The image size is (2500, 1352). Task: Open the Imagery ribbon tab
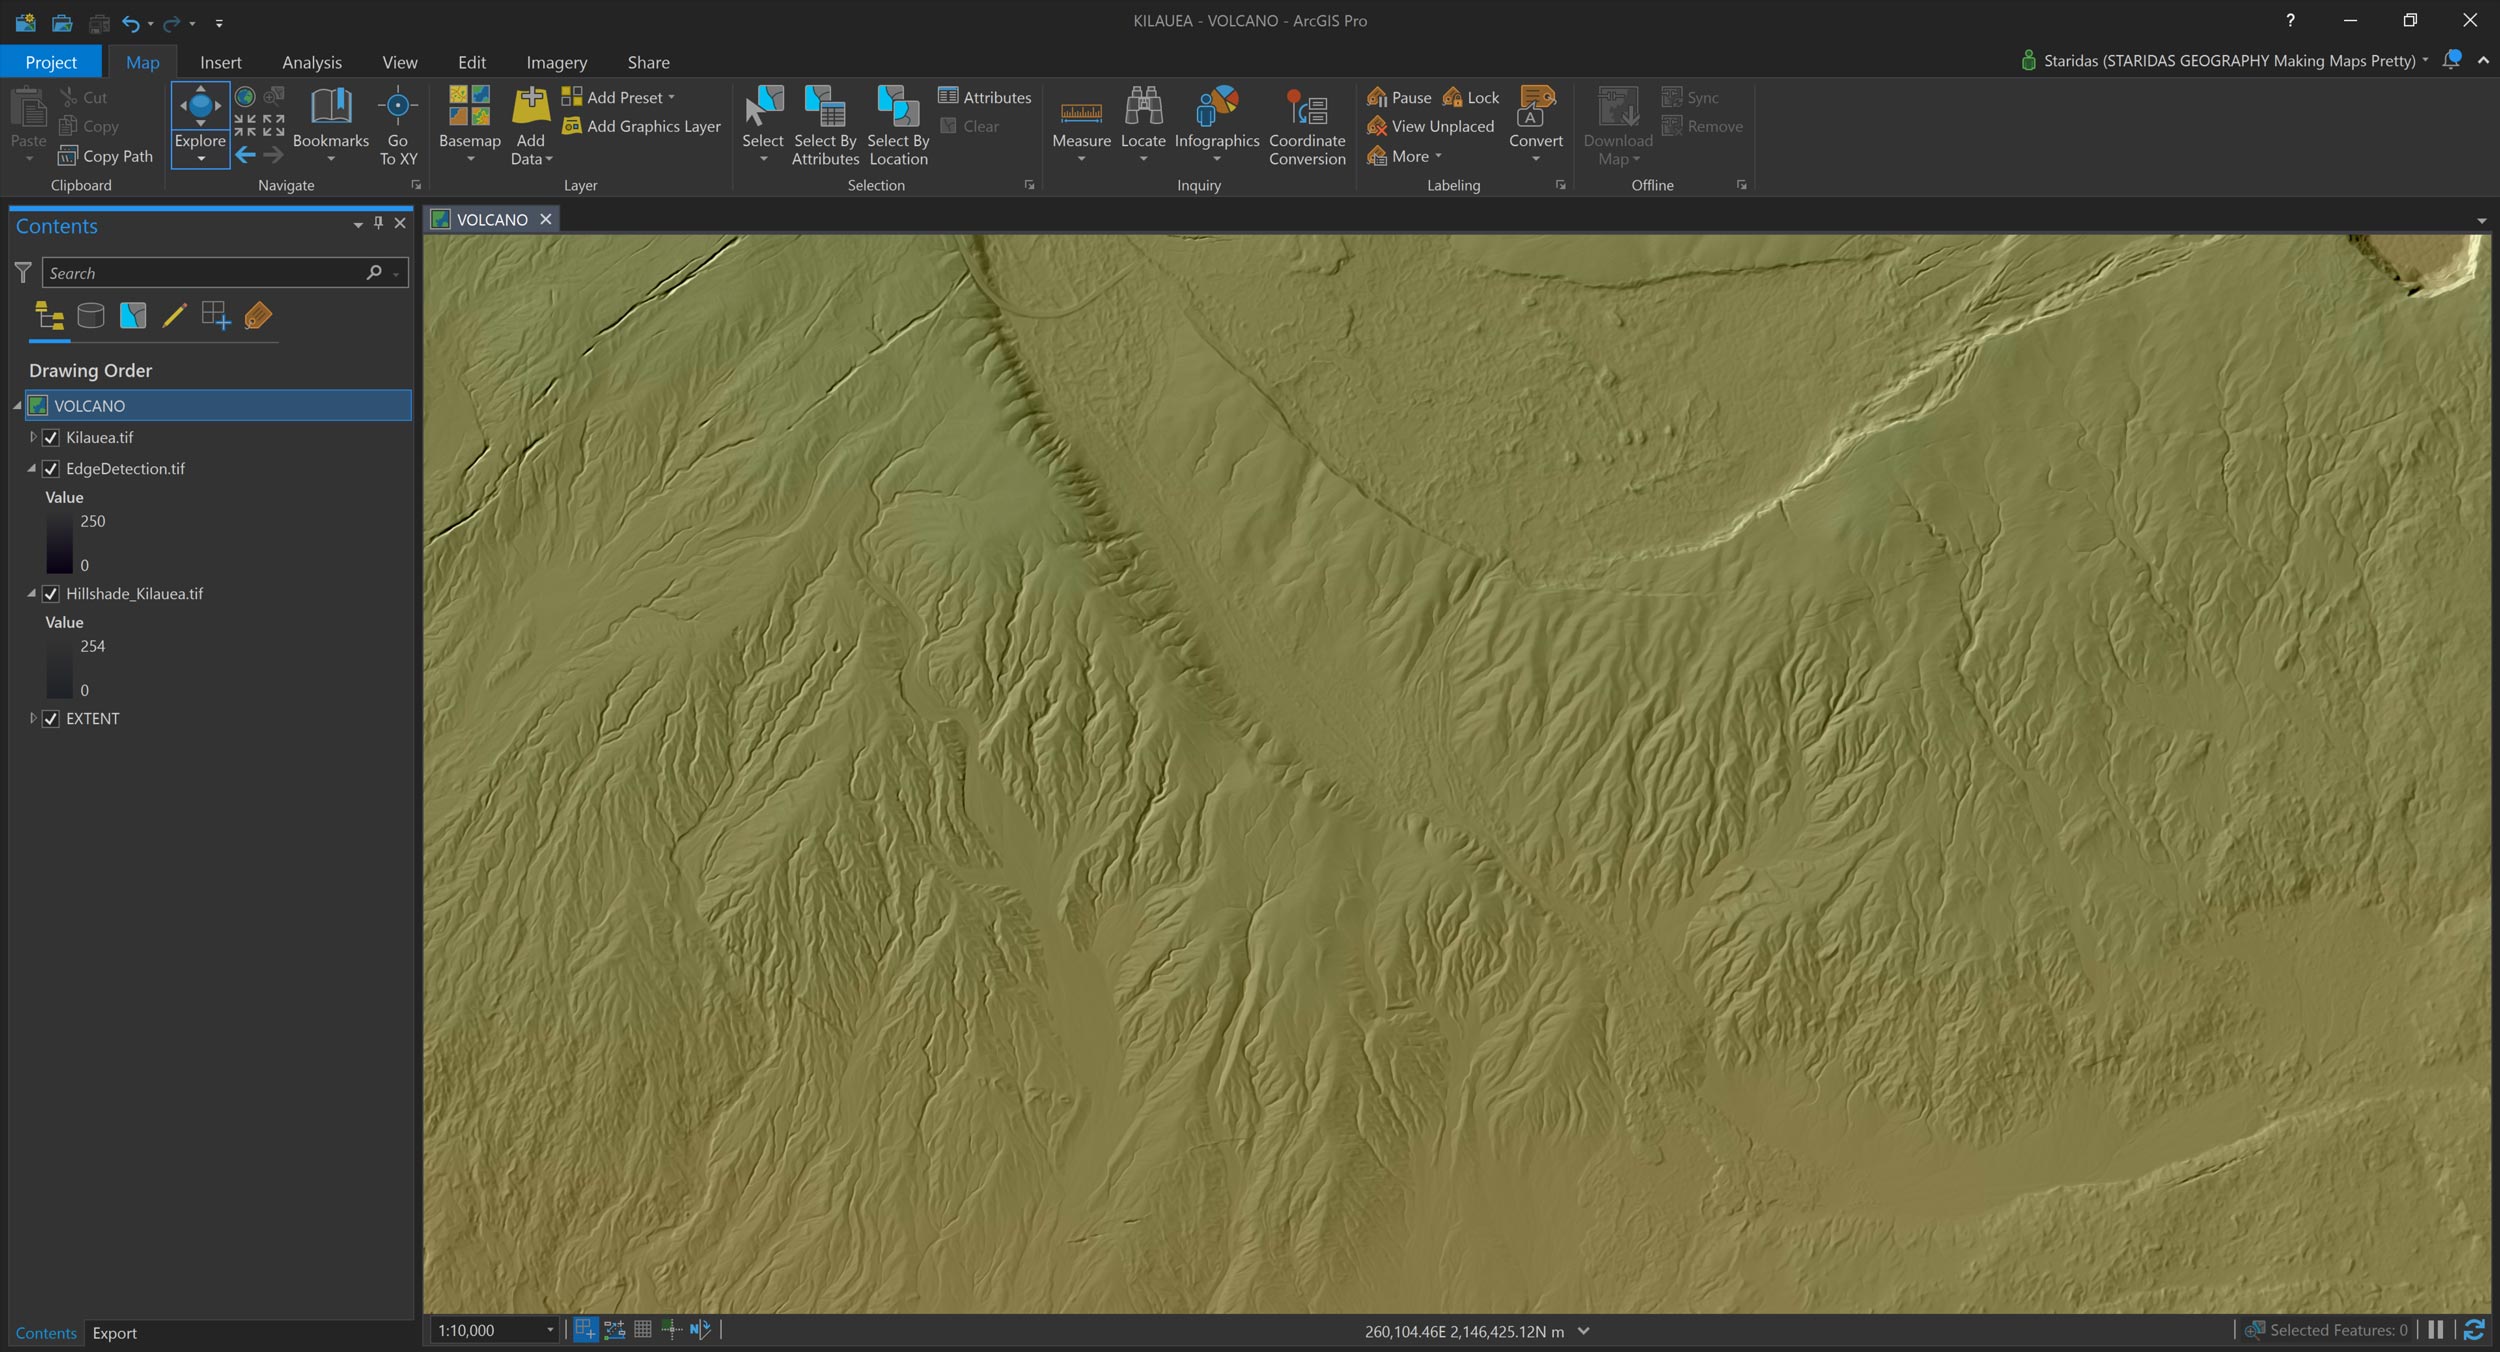click(x=556, y=62)
